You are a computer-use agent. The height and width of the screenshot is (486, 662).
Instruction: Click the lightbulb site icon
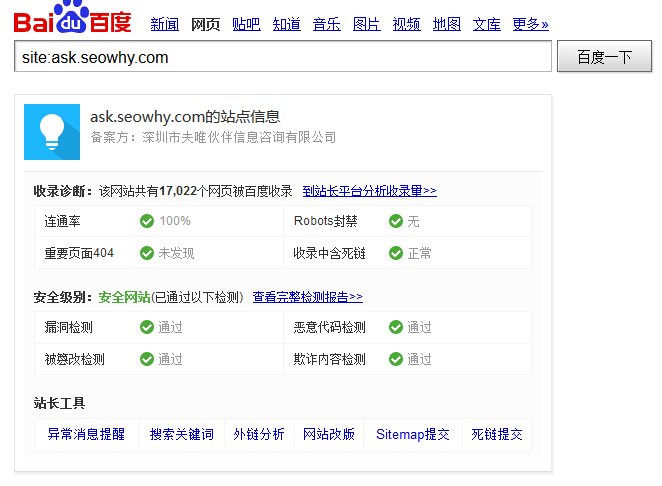(x=51, y=132)
